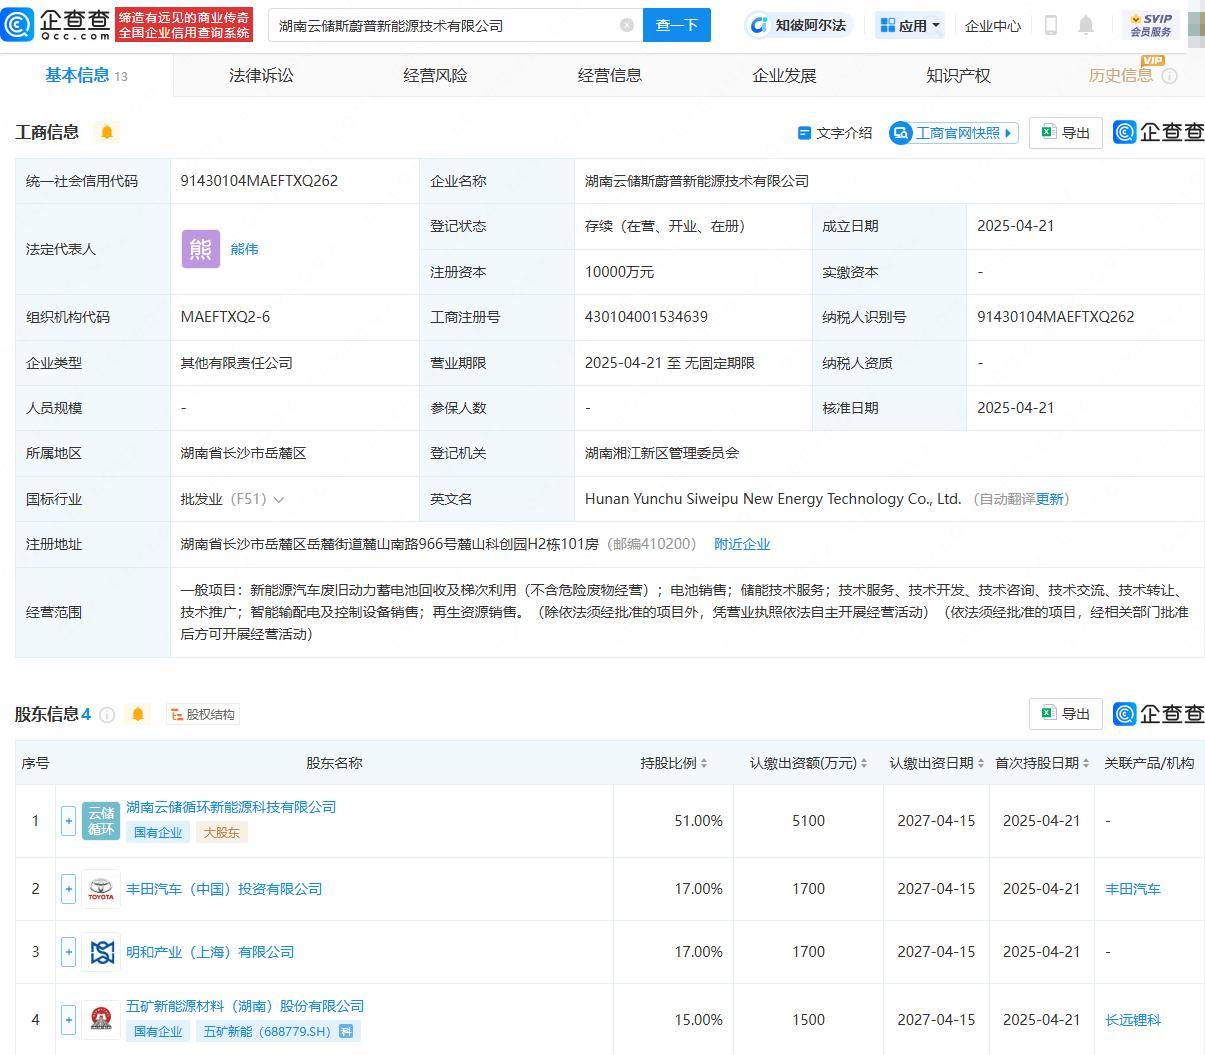
Task: Switch to the 法律诉讼 tab
Action: pos(260,74)
